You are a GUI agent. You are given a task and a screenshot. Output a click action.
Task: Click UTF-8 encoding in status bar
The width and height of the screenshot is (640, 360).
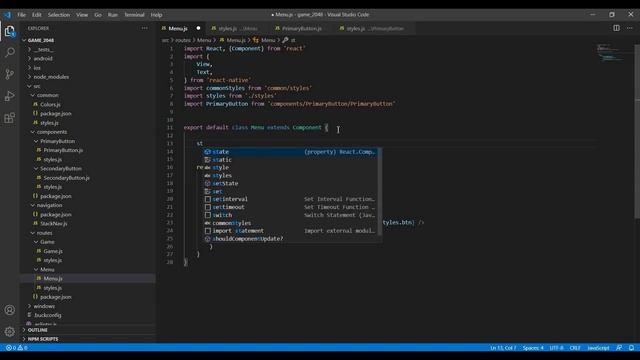[556, 348]
